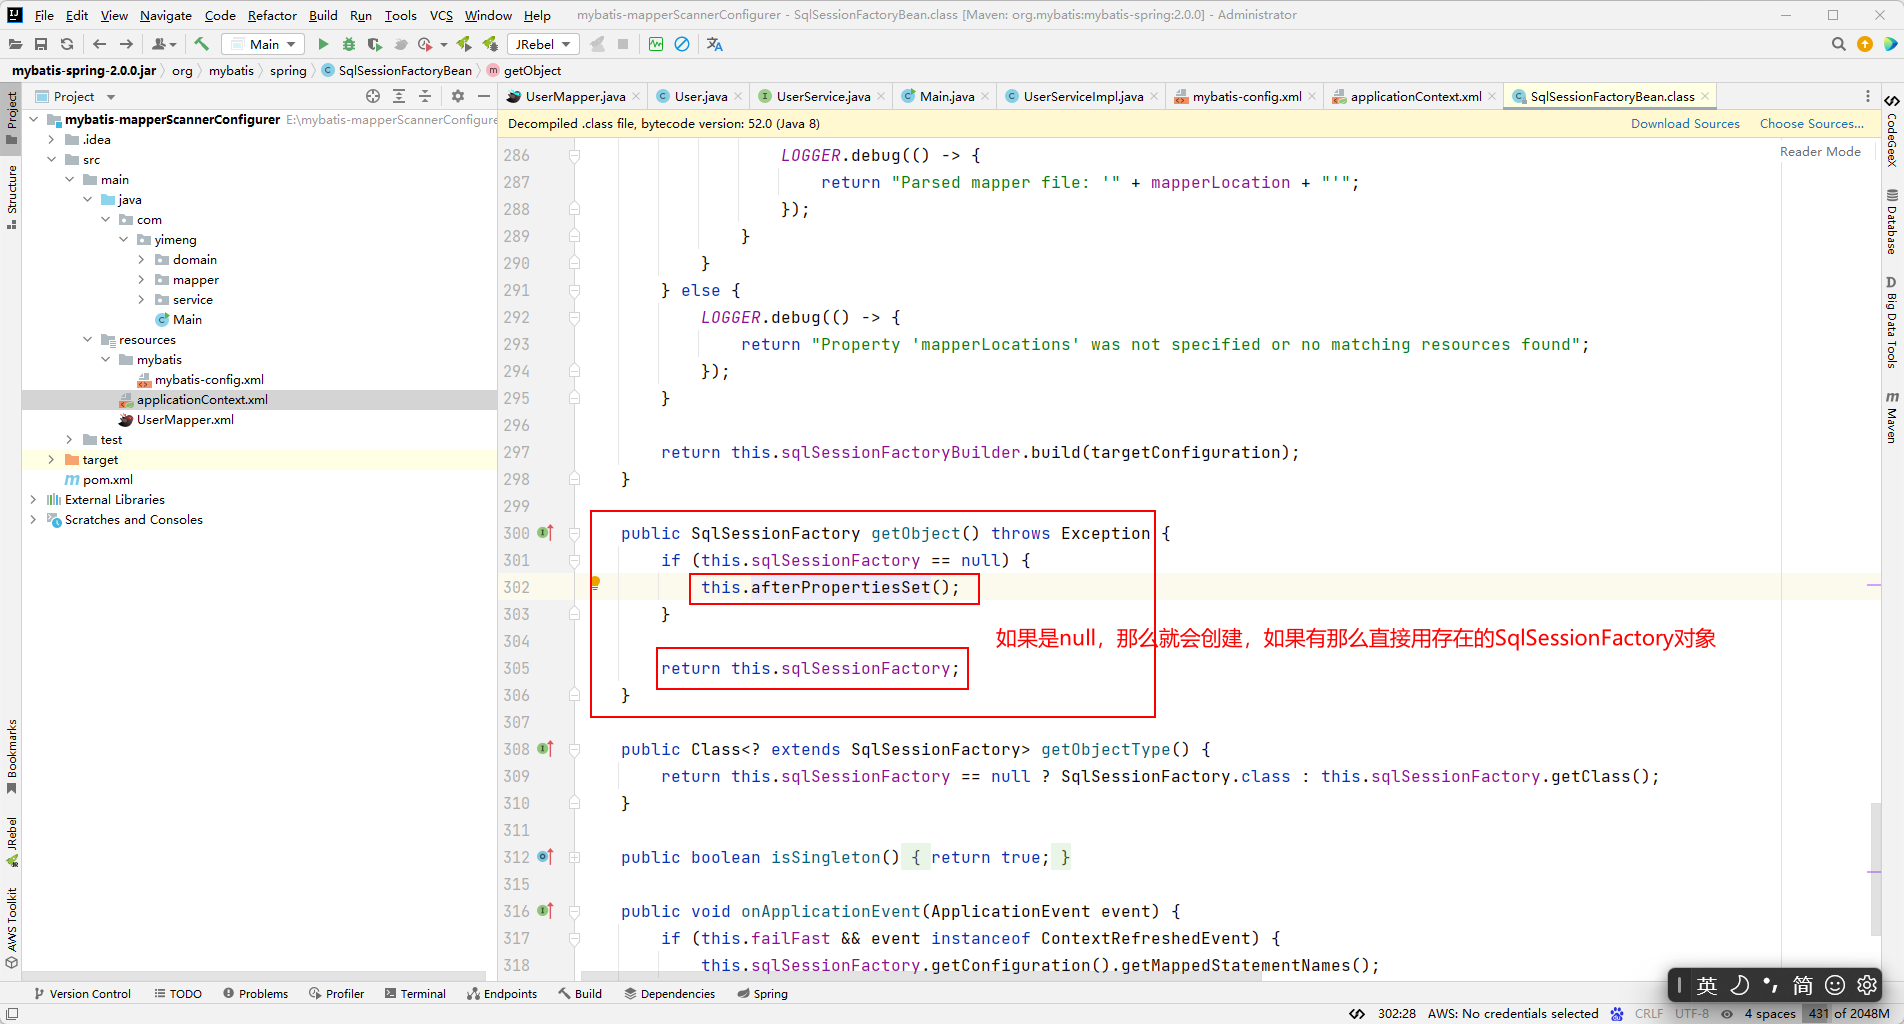Expand the .idea folder

(51, 140)
